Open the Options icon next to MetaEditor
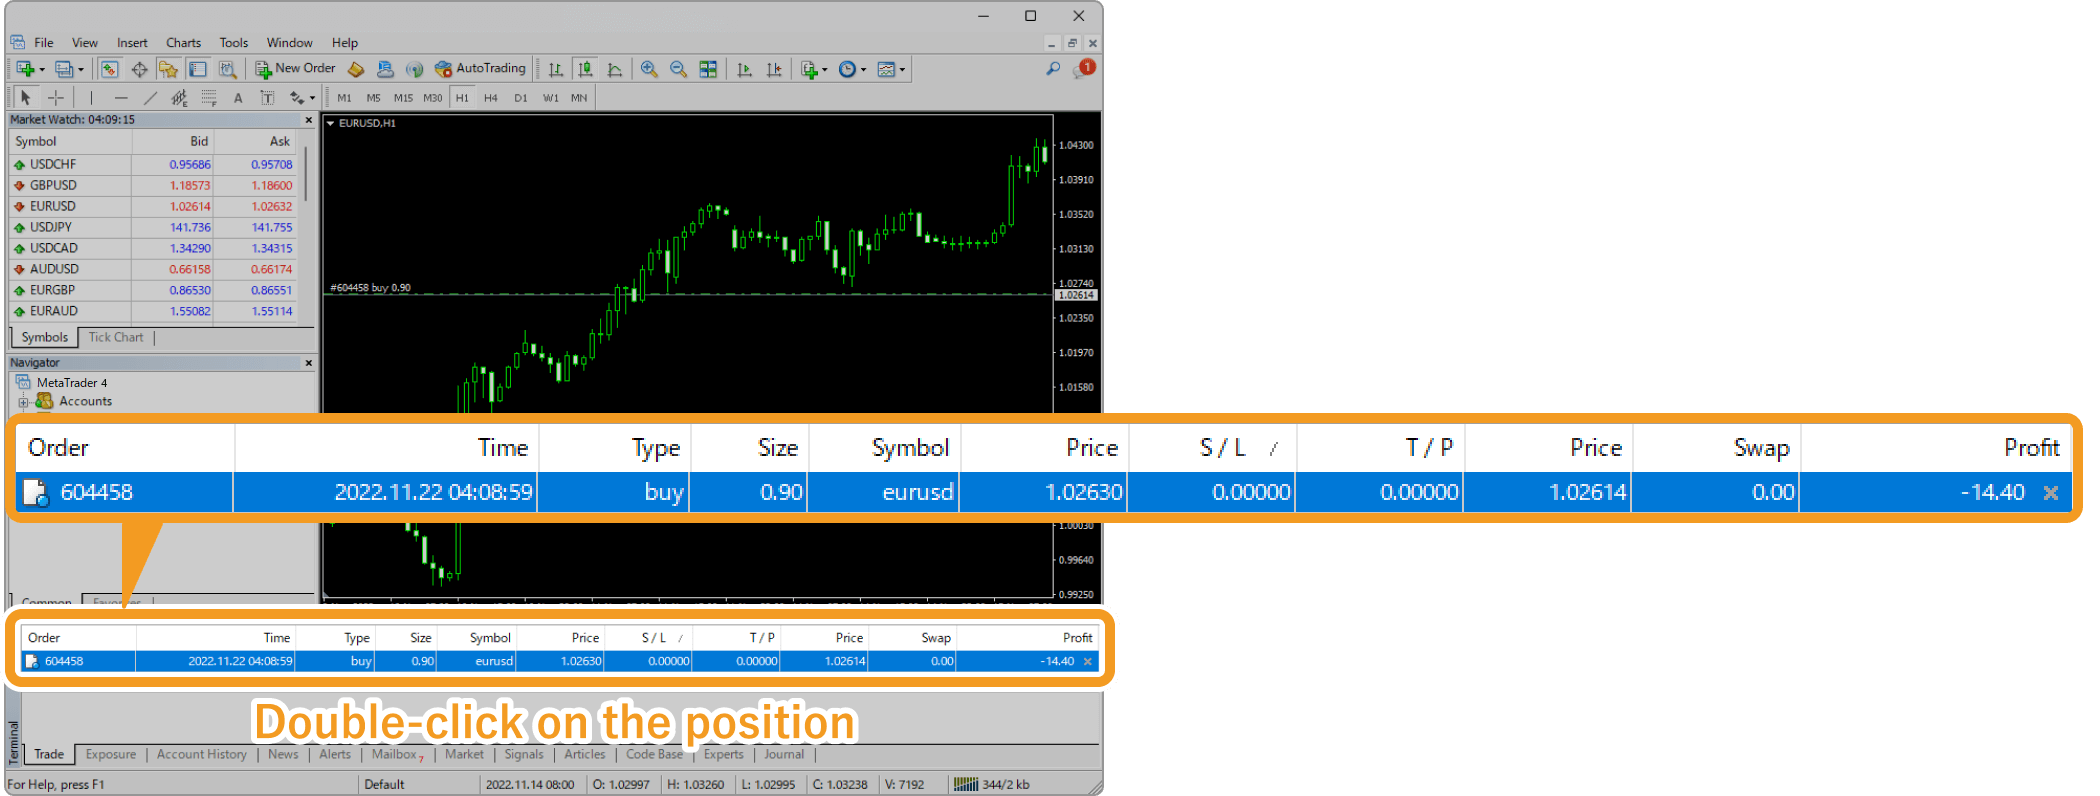Image resolution: width=2100 pixels, height=796 pixels. click(x=385, y=69)
